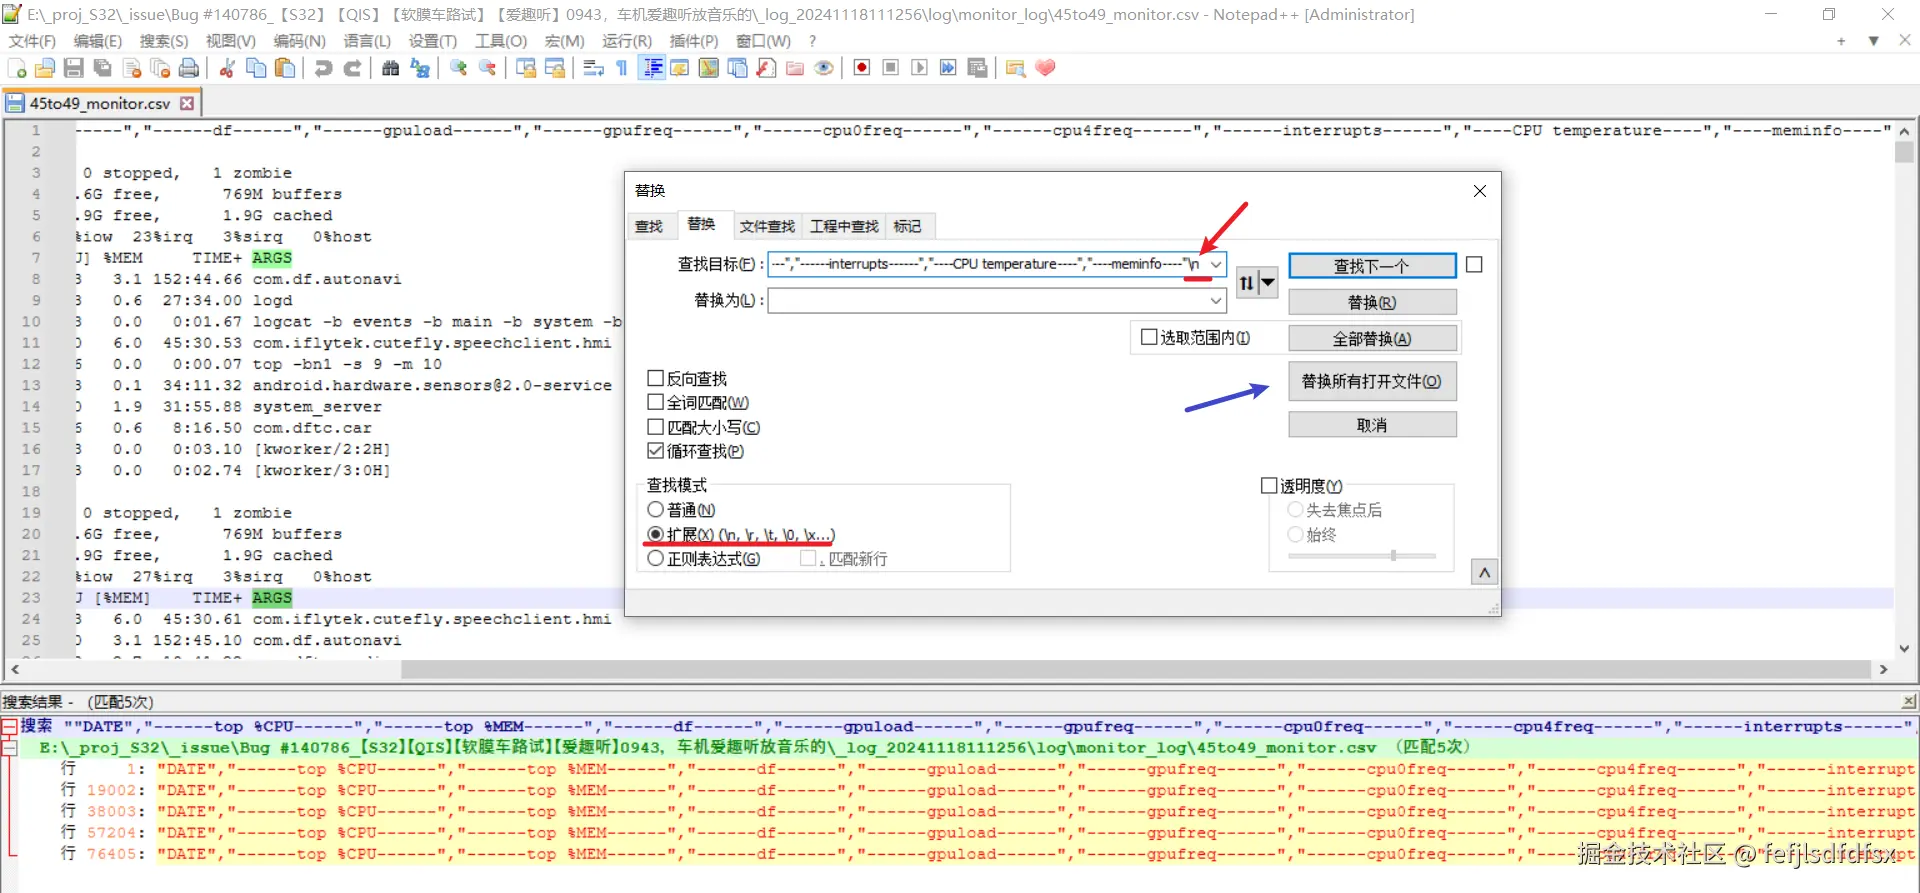Click 全部替换(A) button
The height and width of the screenshot is (893, 1920).
pos(1372,339)
